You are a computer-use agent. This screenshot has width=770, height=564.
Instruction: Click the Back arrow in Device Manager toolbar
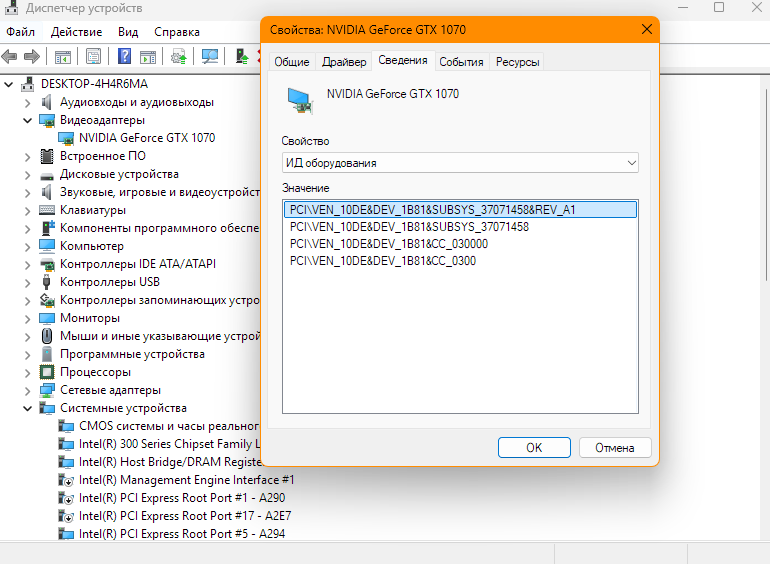pyautogui.click(x=9, y=56)
